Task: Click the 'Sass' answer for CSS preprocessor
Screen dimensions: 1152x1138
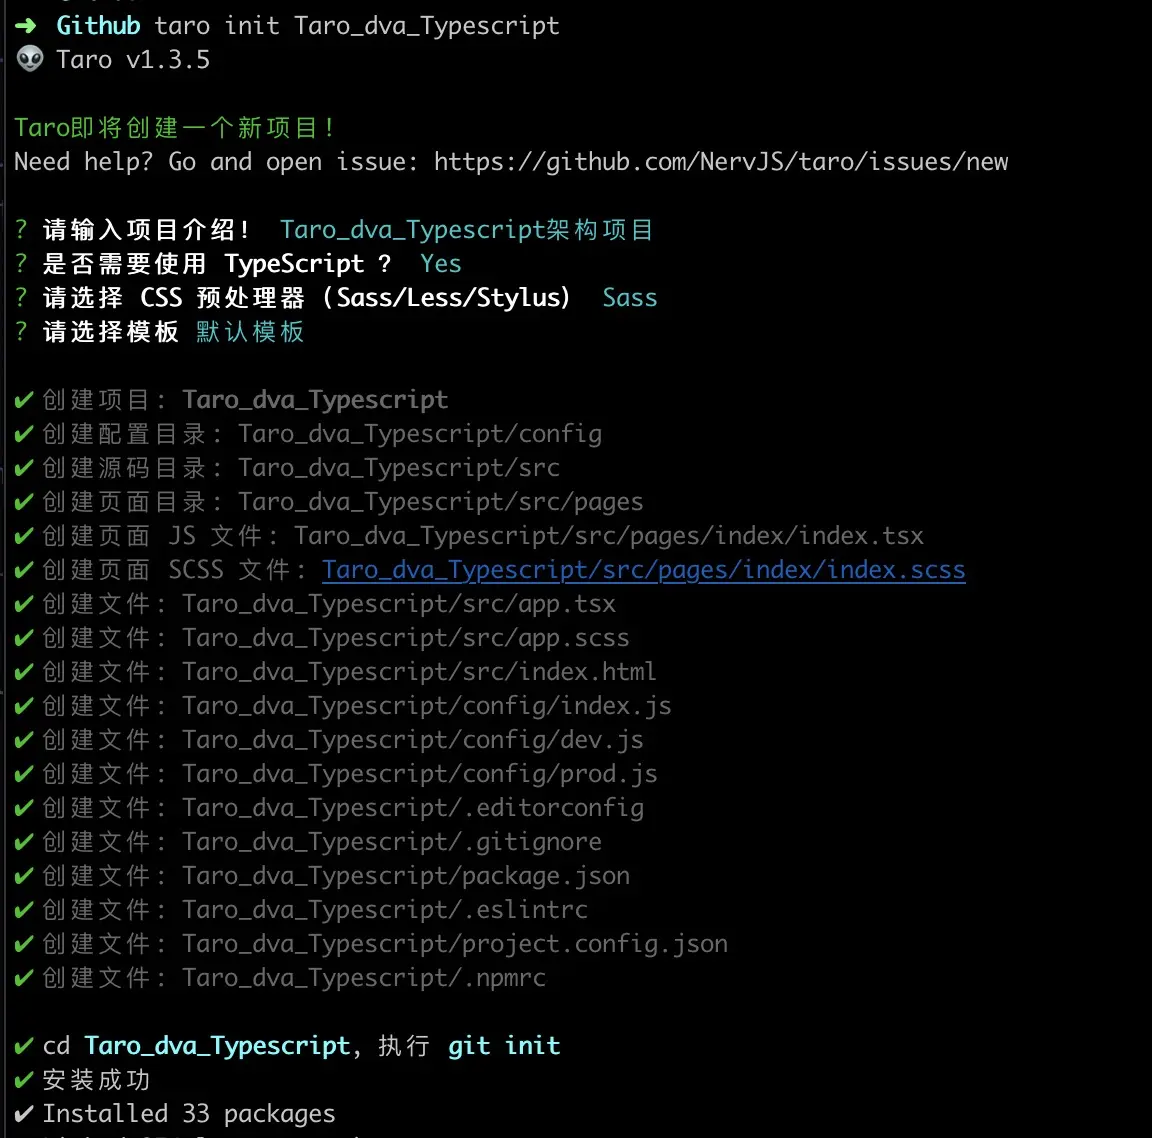Action: [630, 298]
